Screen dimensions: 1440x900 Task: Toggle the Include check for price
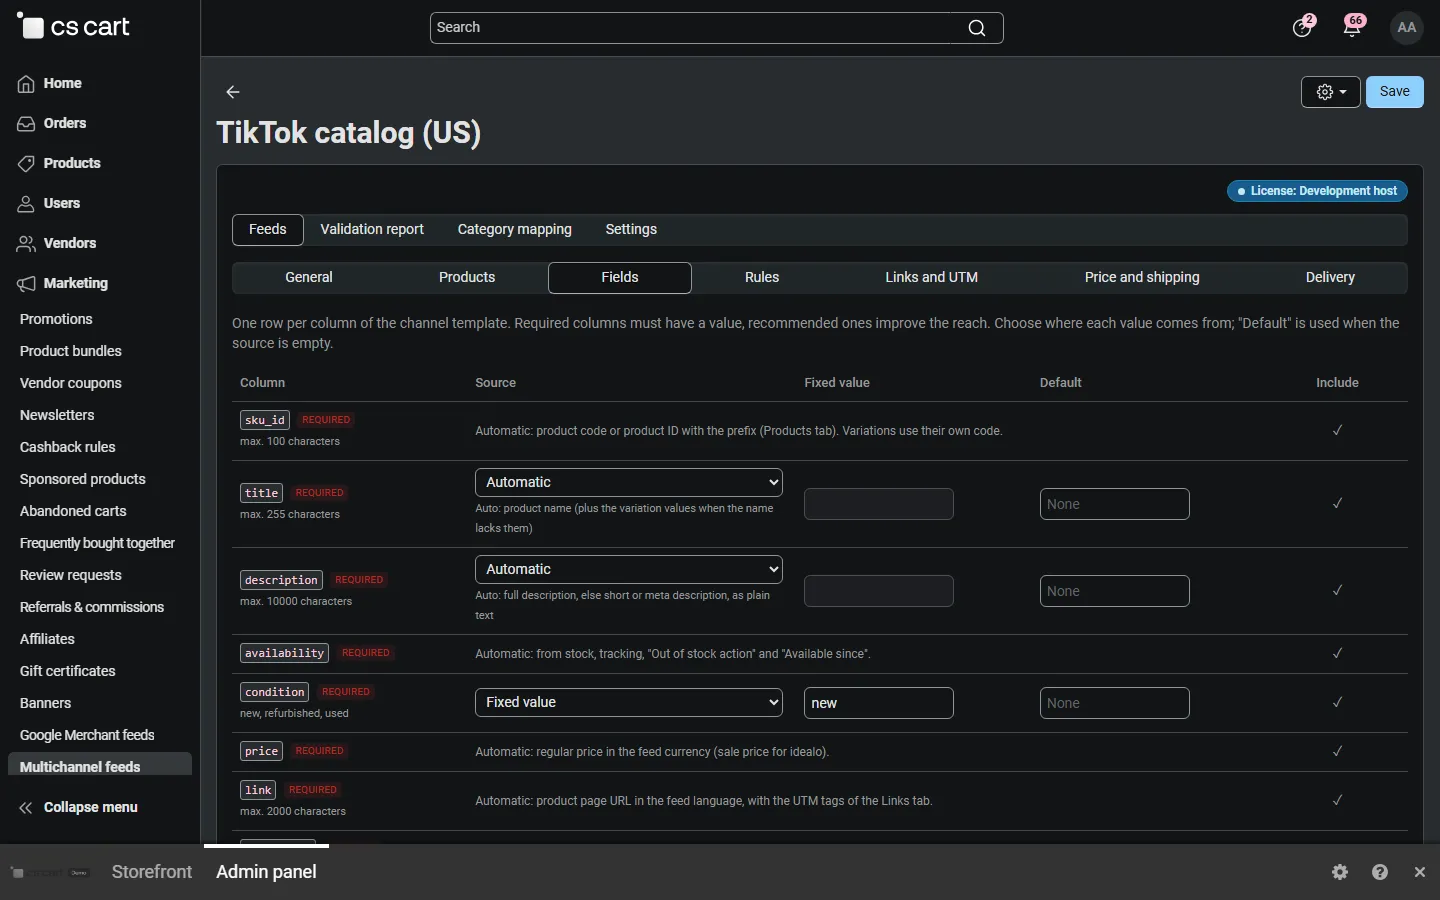pos(1337,751)
